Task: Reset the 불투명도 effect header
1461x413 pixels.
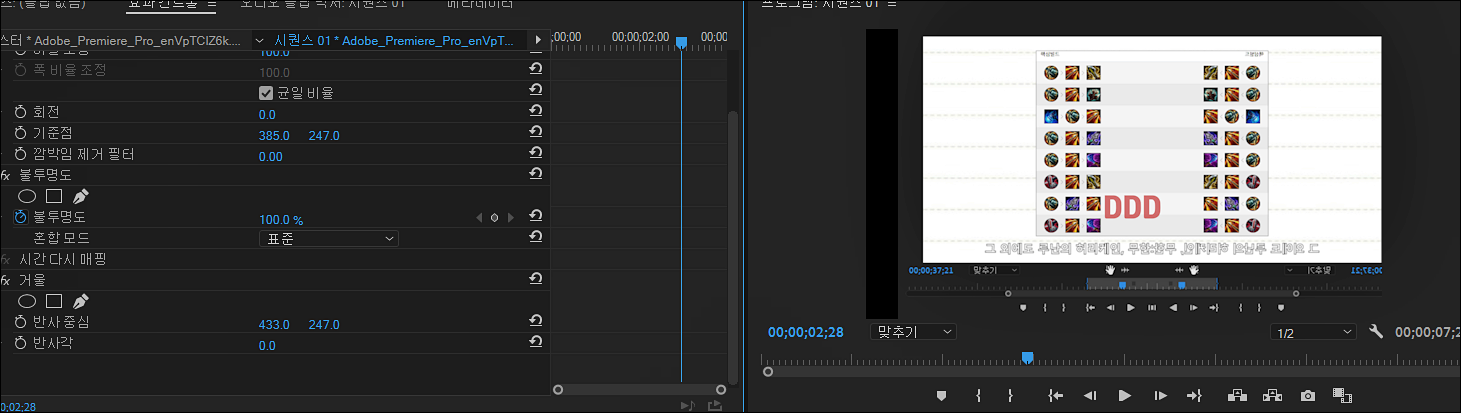Action: coord(536,176)
